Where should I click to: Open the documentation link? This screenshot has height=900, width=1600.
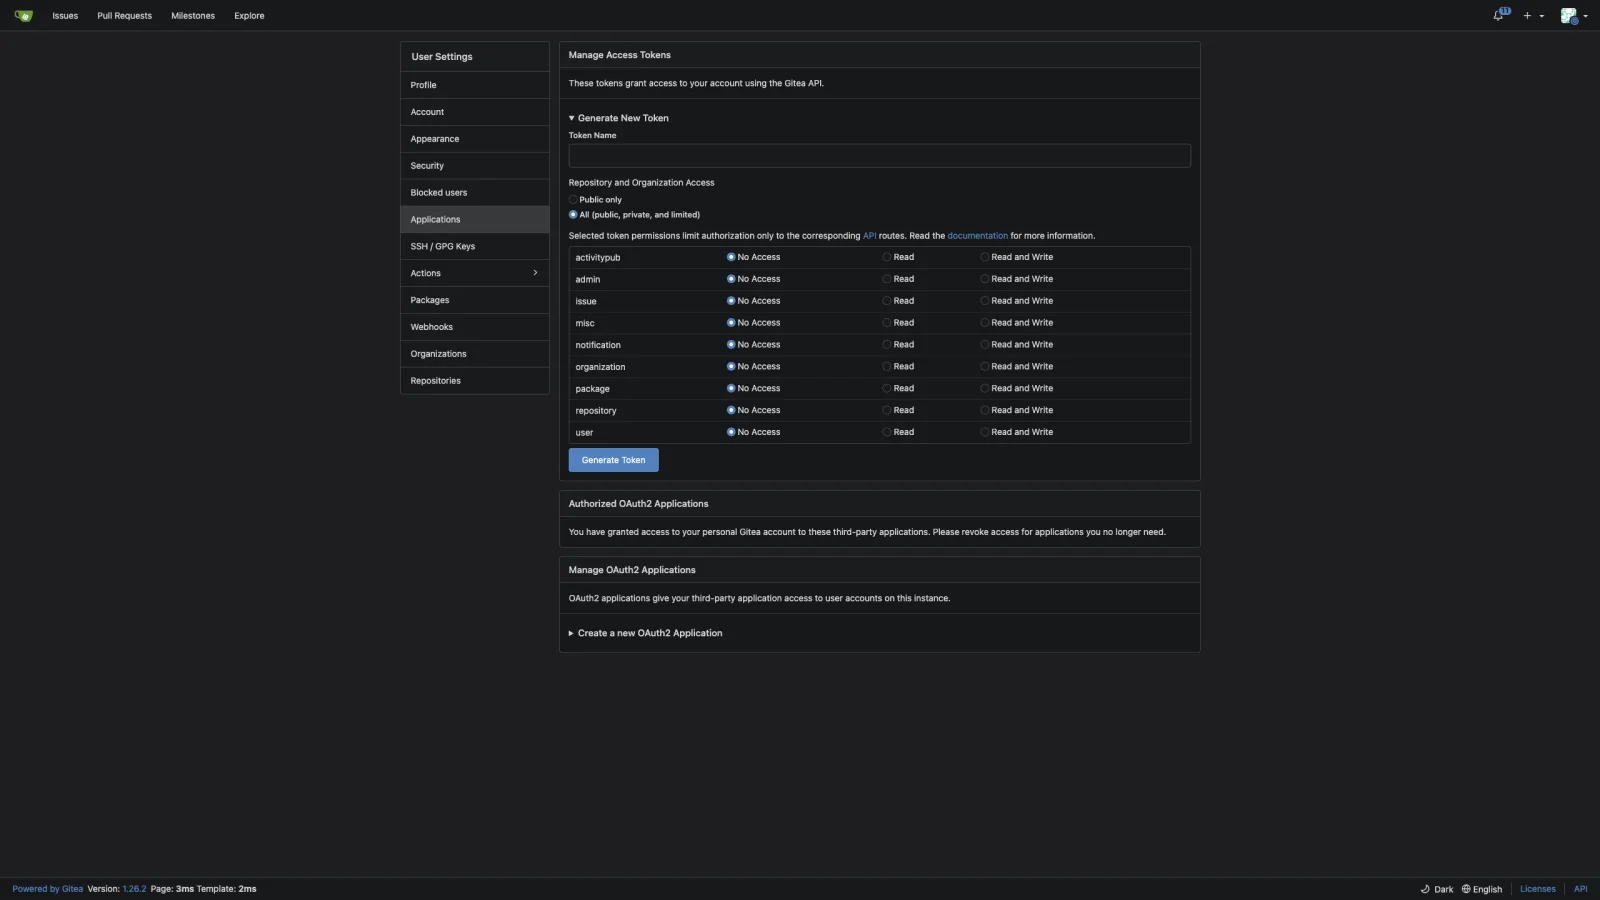[977, 236]
